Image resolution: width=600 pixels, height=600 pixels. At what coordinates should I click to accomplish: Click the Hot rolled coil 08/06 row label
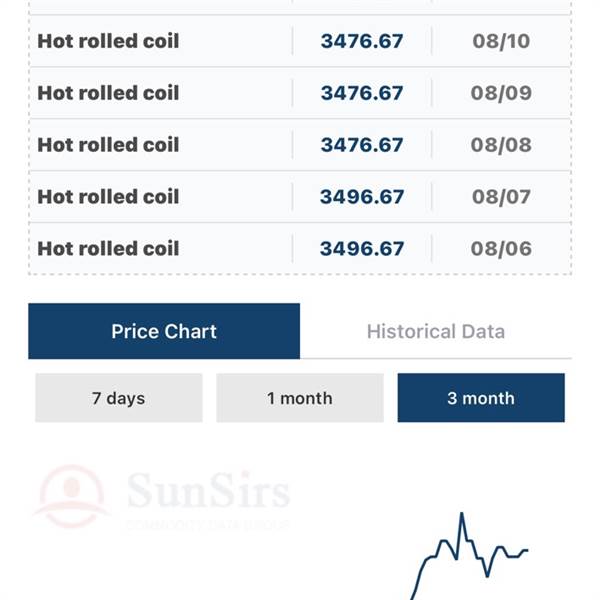pos(108,249)
